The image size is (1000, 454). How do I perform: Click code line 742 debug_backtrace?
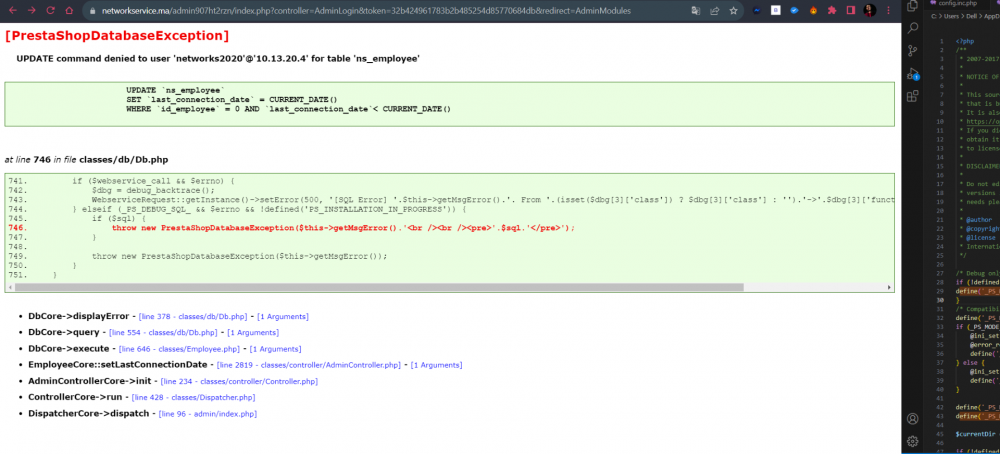click(154, 190)
